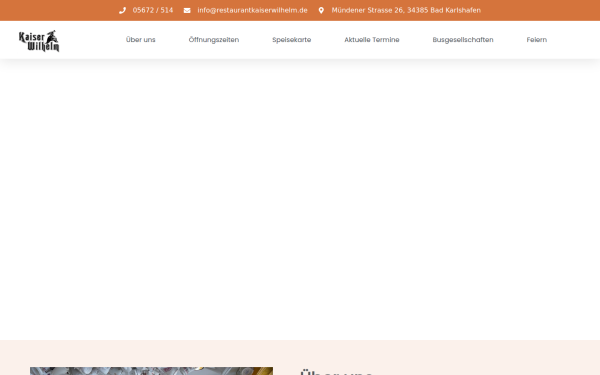Call the phone number 05672 / 514
Viewport: 600px width, 375px height.
pyautogui.click(x=153, y=10)
